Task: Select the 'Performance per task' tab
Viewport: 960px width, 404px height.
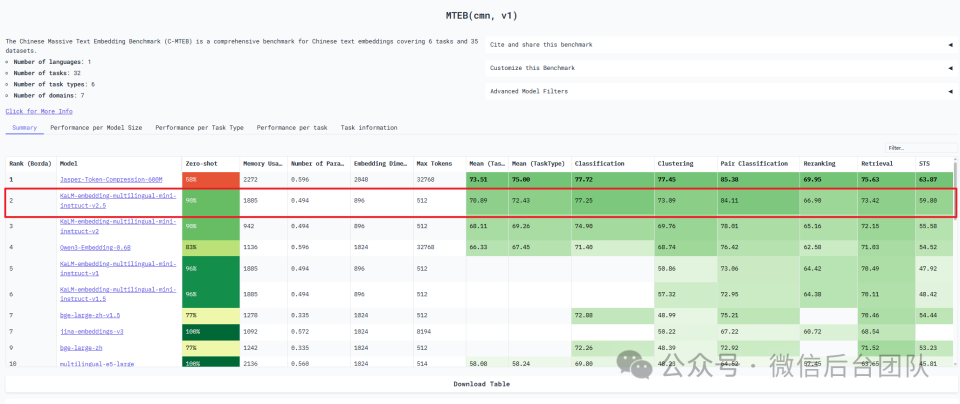Action: click(x=292, y=128)
